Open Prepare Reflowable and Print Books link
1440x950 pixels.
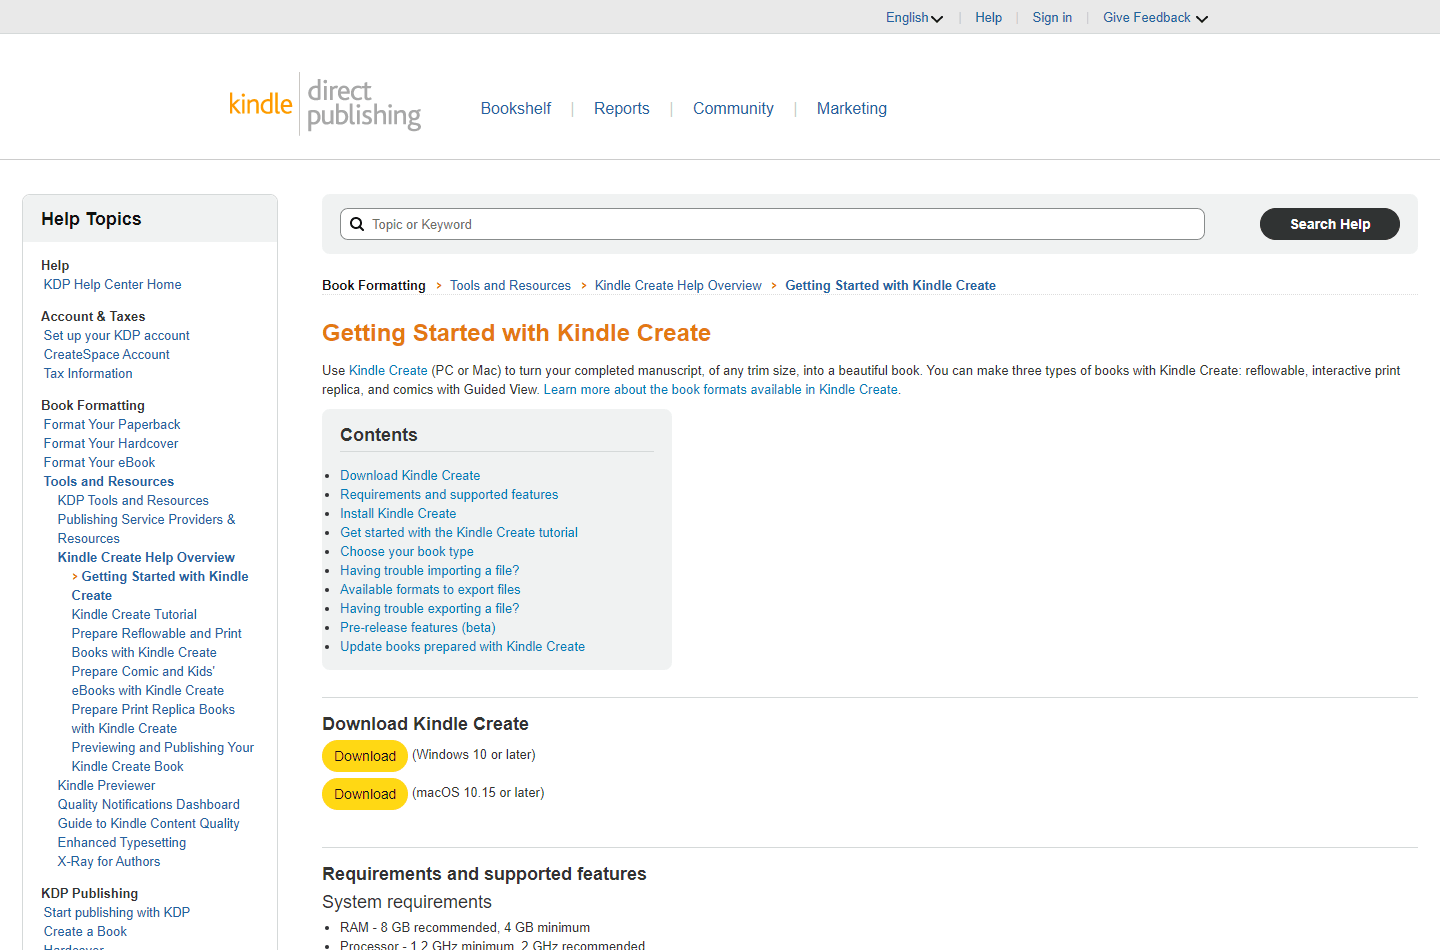tap(156, 642)
